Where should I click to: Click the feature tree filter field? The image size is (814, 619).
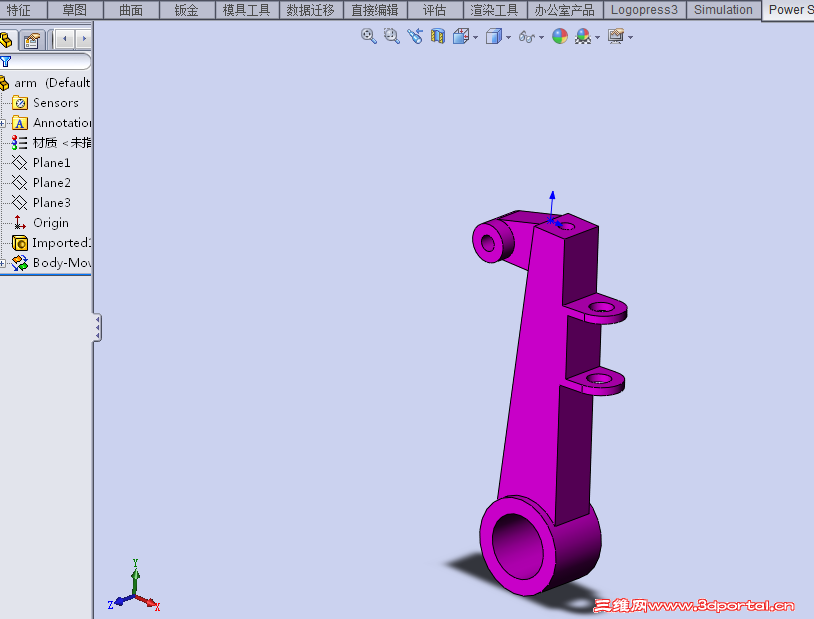[45, 61]
